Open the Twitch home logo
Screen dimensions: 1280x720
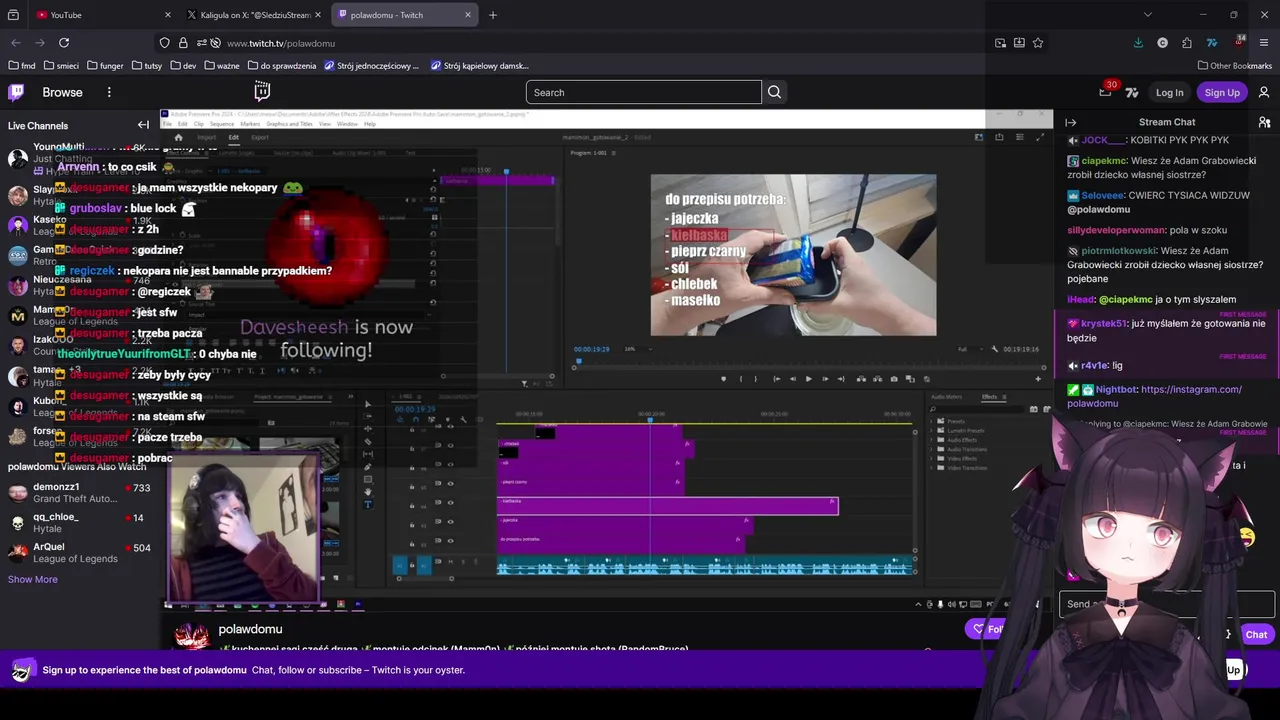[x=16, y=92]
